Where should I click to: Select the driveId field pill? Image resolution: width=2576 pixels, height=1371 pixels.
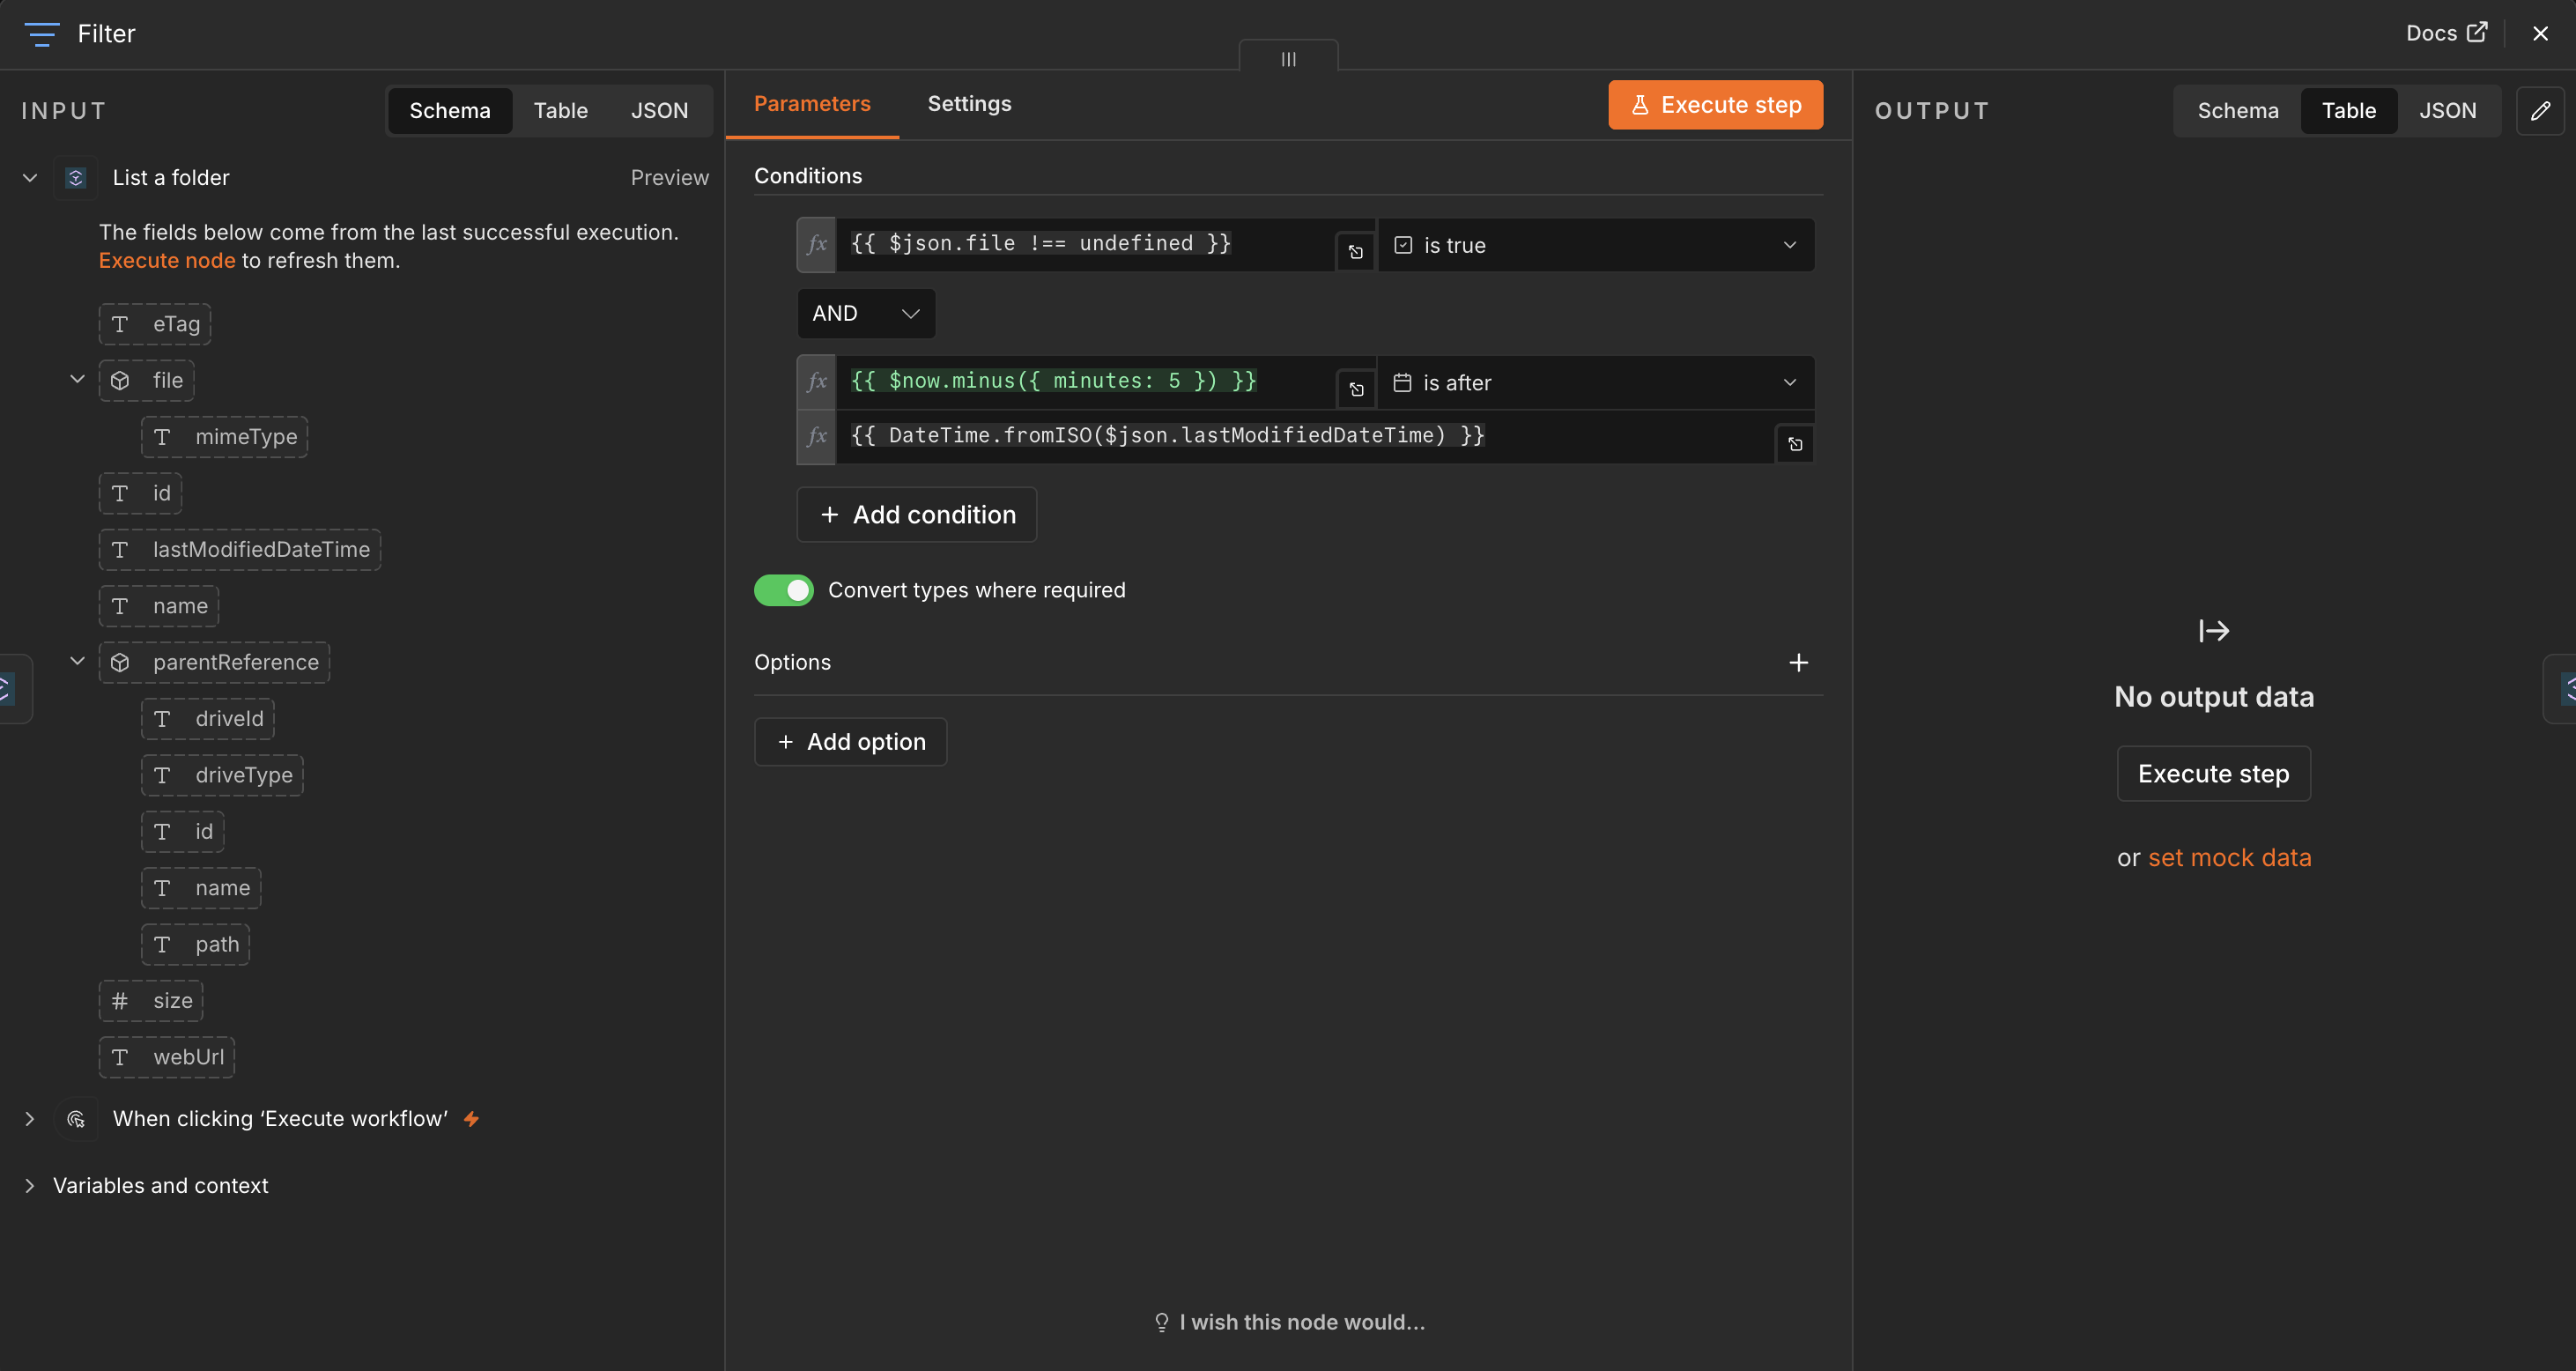(208, 719)
